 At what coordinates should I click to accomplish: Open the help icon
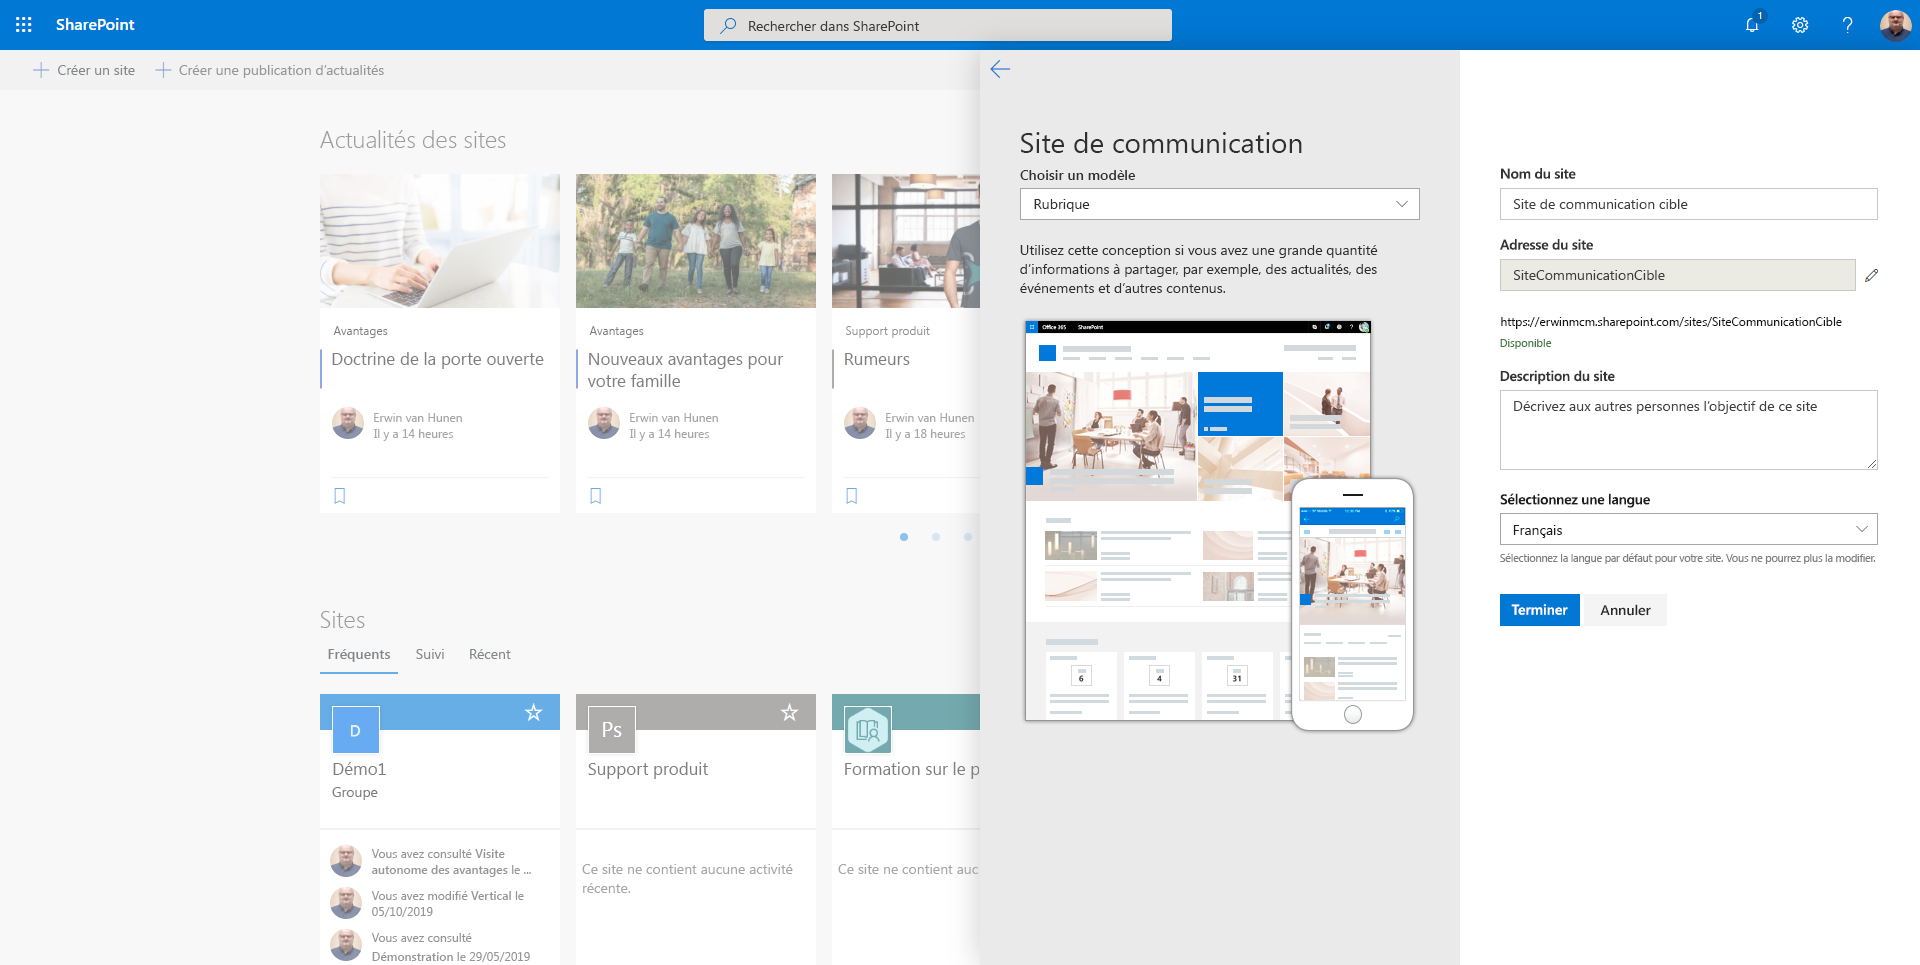[1847, 24]
